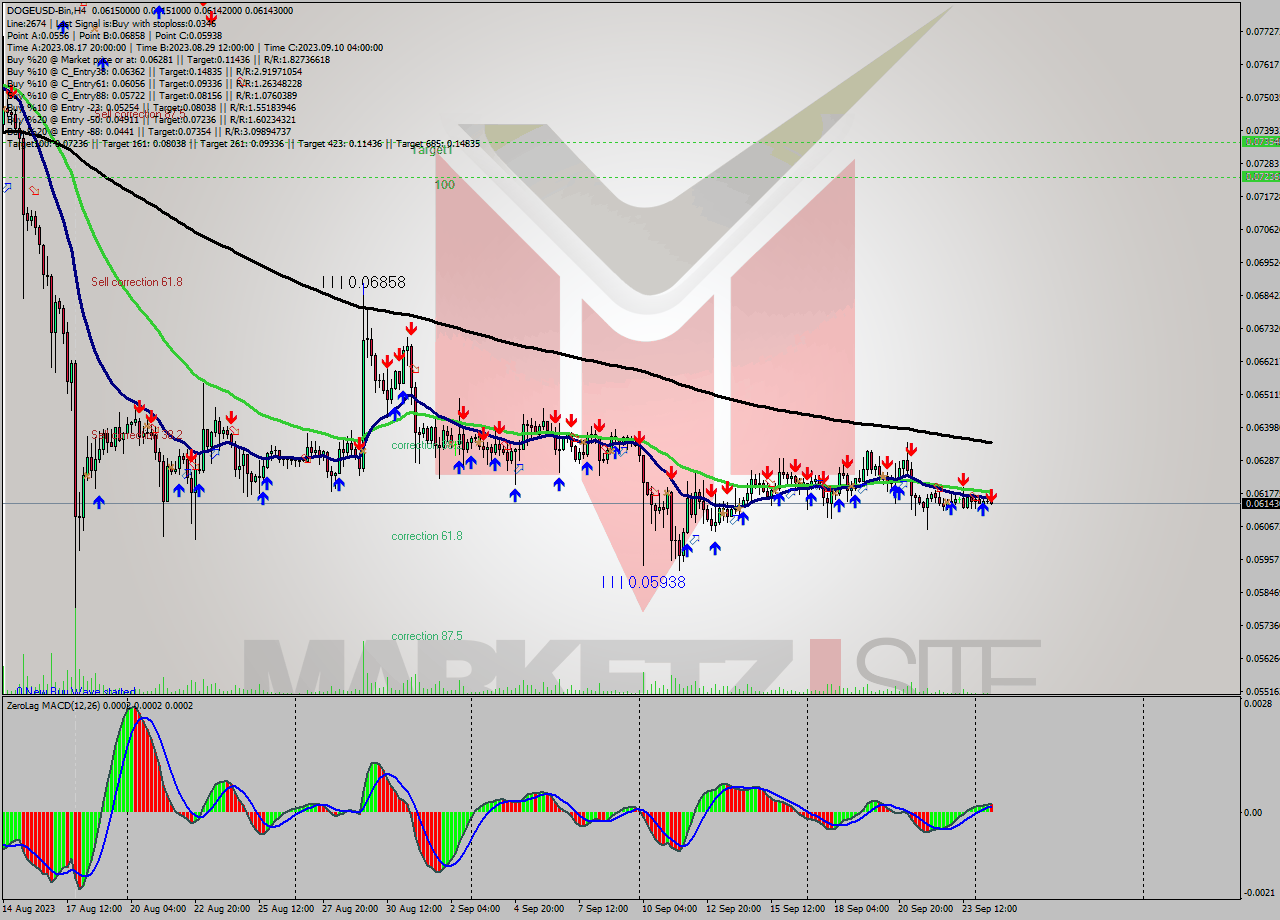Click the 'Target 161: 0.08038' targets line
Screen dimensions: 1280x920
click(243, 143)
